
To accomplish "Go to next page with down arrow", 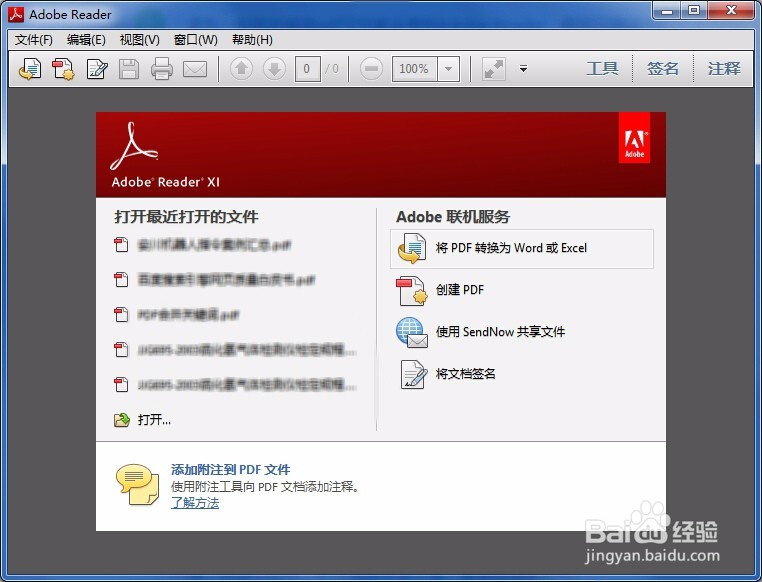I will (275, 69).
